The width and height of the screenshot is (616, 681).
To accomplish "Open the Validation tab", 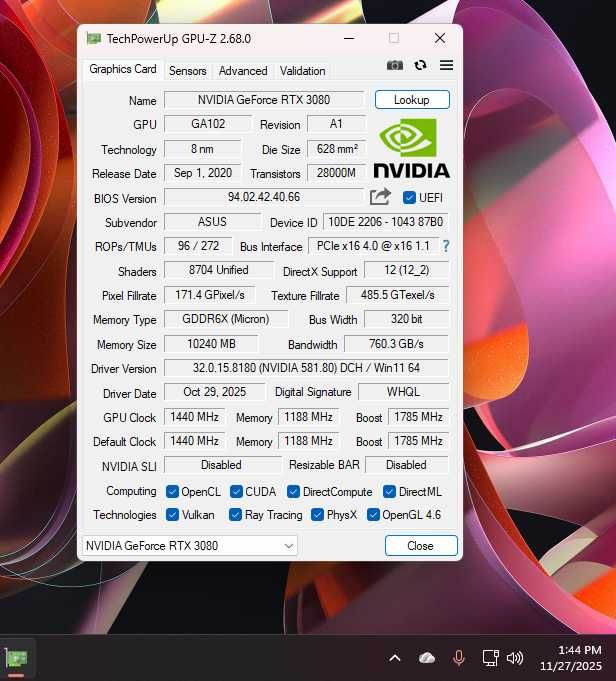I will [x=302, y=71].
